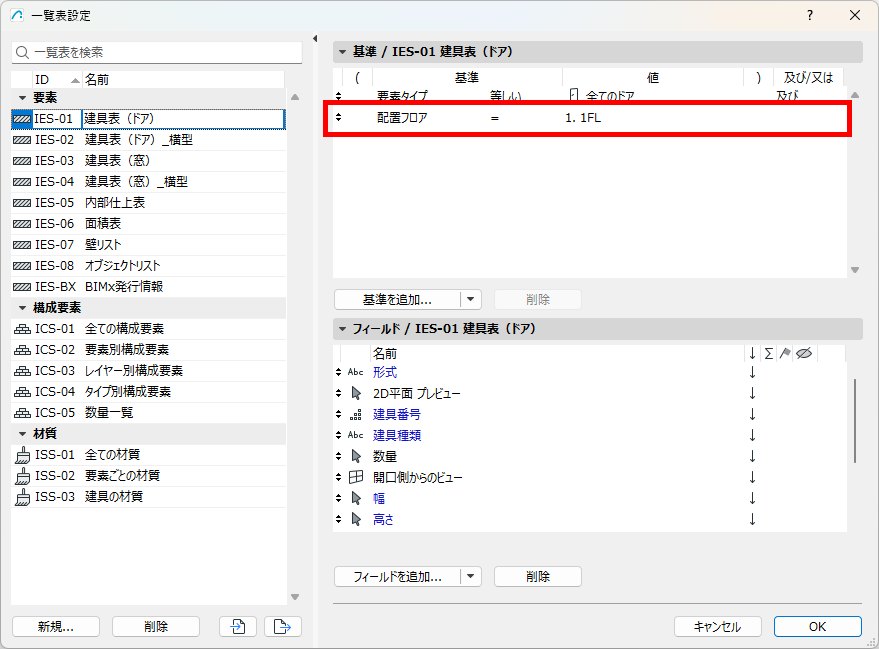Toggle sort order arrow for 開口側からのビュー
The image size is (879, 649).
[752, 477]
